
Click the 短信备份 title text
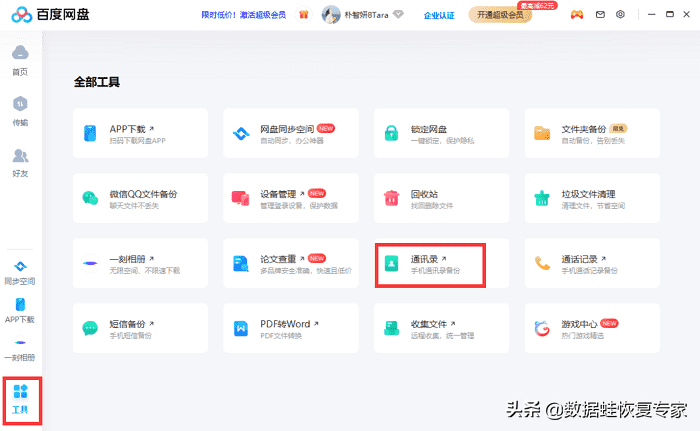tap(127, 324)
